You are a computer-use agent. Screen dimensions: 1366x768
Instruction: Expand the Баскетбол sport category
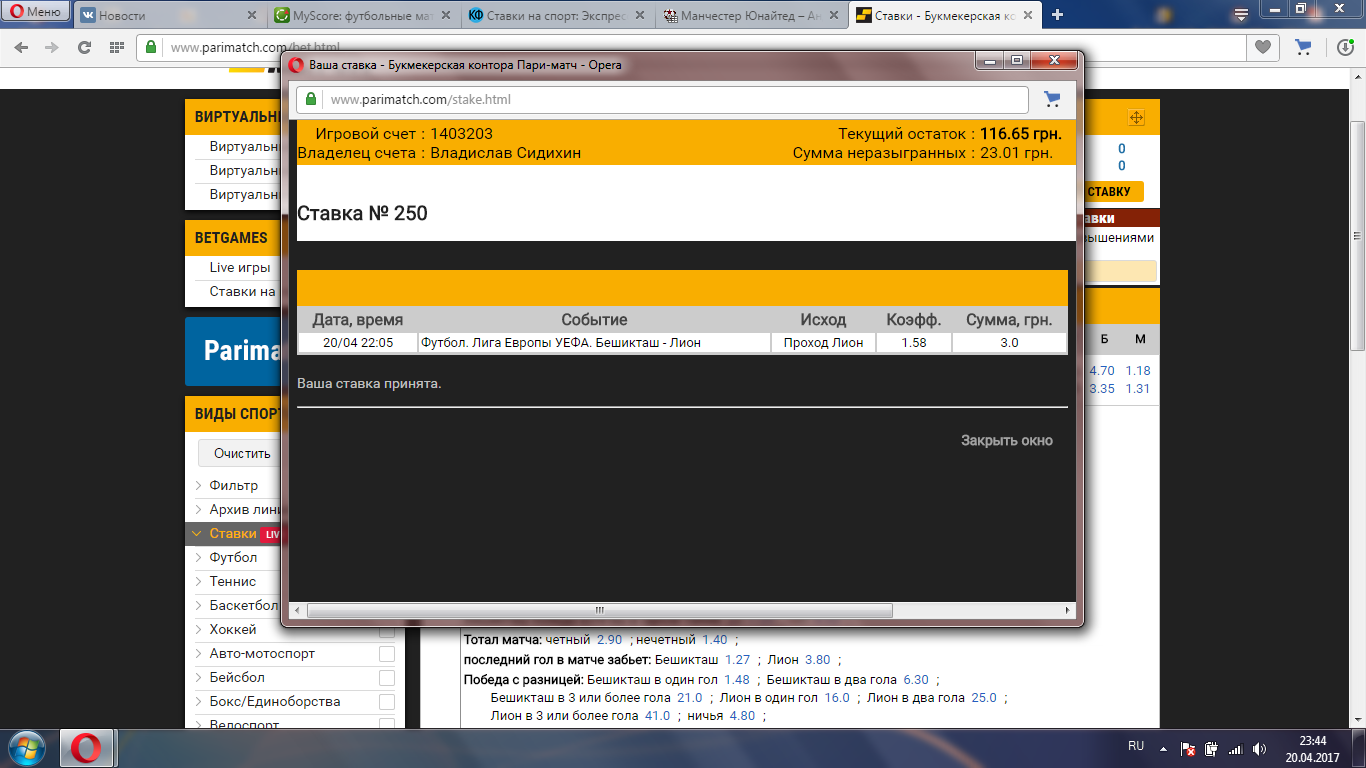[x=238, y=605]
